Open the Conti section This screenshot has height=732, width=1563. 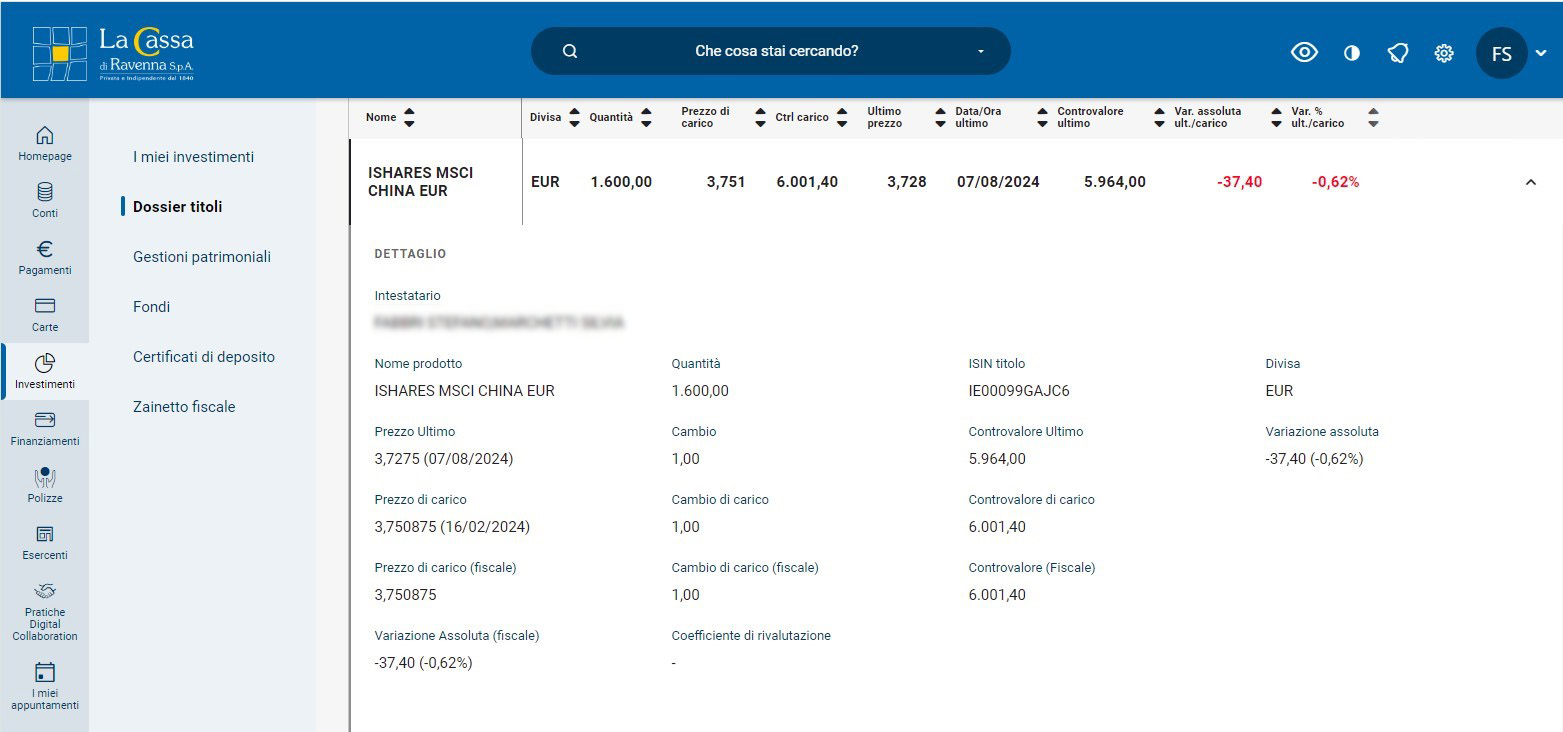click(x=45, y=200)
